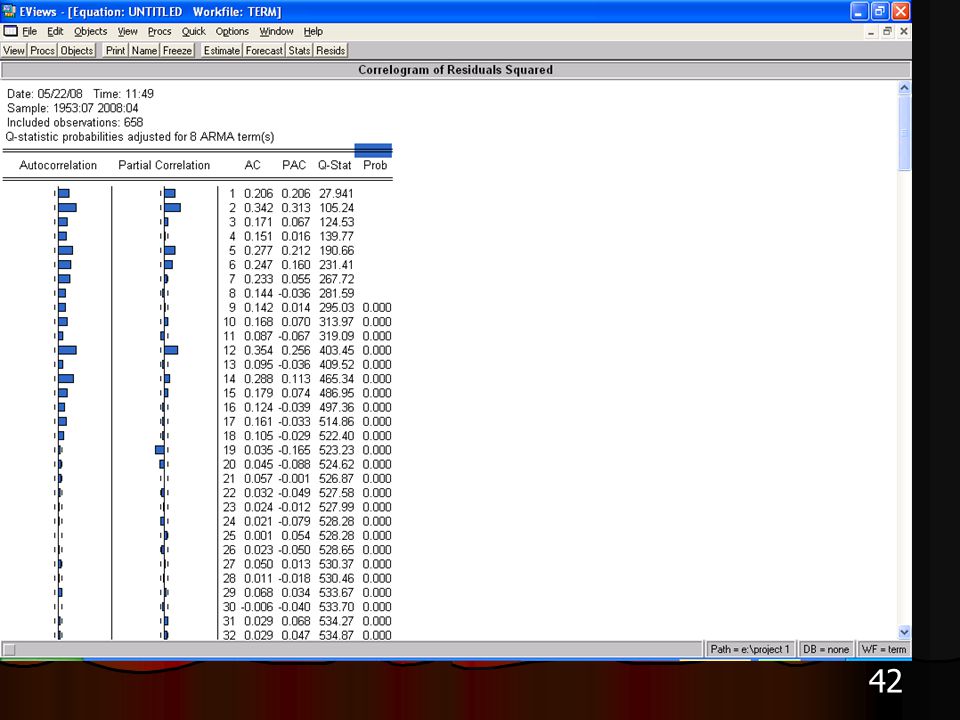960x720 pixels.
Task: Open the Options menu
Action: click(x=232, y=31)
